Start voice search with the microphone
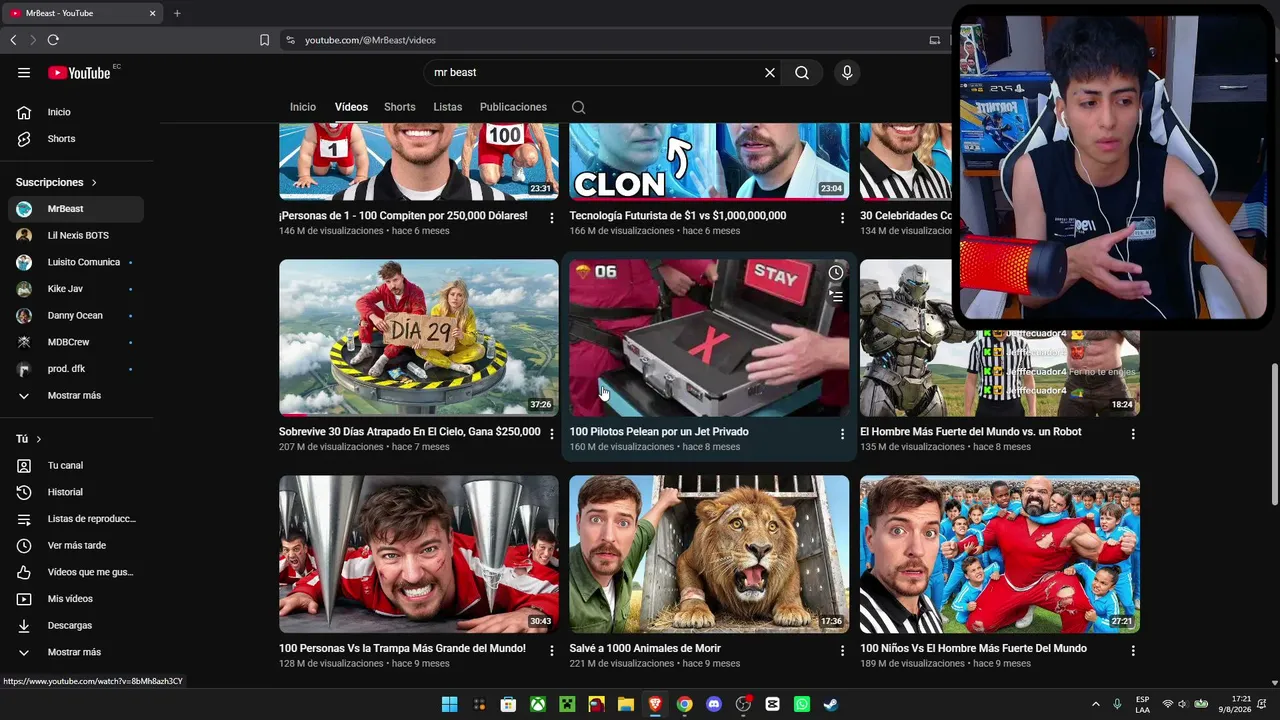The image size is (1280, 720). coord(847,72)
